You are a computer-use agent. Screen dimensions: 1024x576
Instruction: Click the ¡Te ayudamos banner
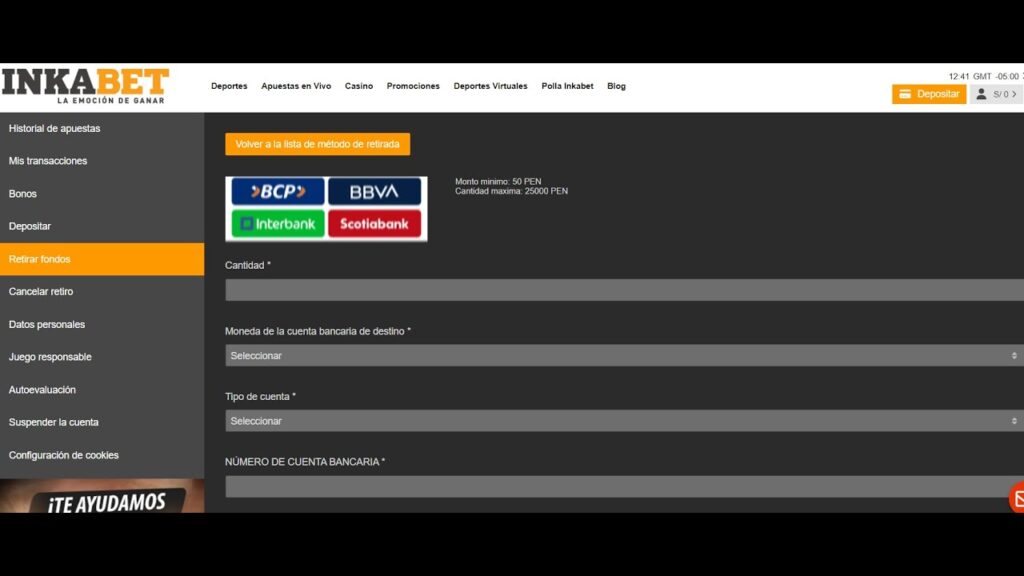[102, 496]
